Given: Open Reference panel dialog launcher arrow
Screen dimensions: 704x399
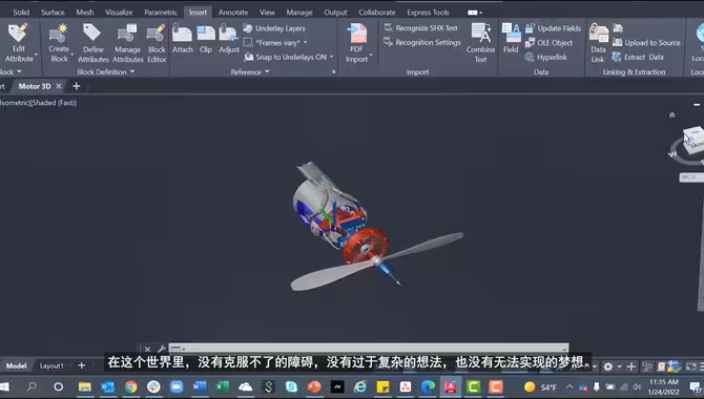Looking at the screenshot, I should [x=334, y=72].
